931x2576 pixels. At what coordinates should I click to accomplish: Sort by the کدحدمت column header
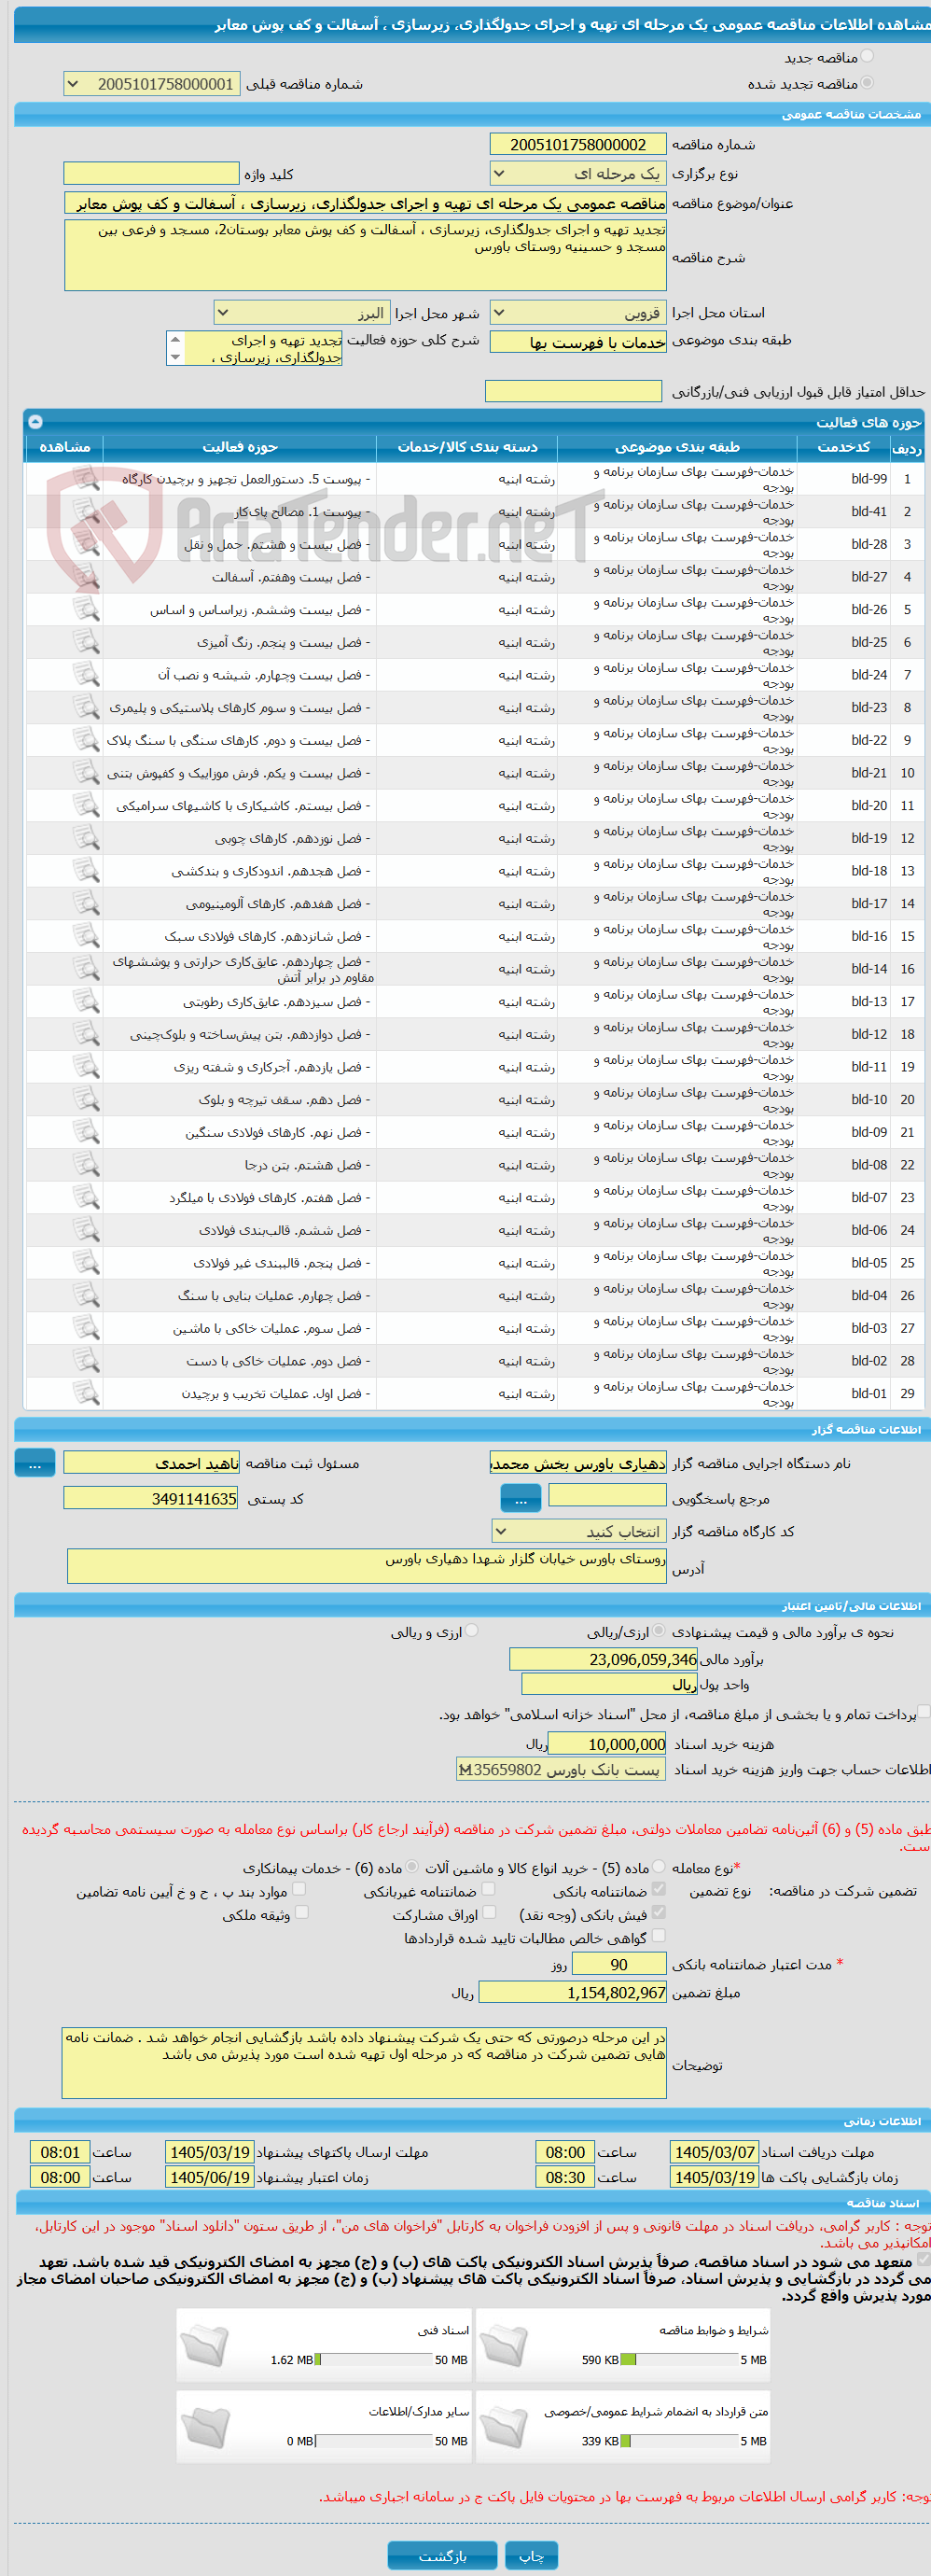[x=843, y=447]
